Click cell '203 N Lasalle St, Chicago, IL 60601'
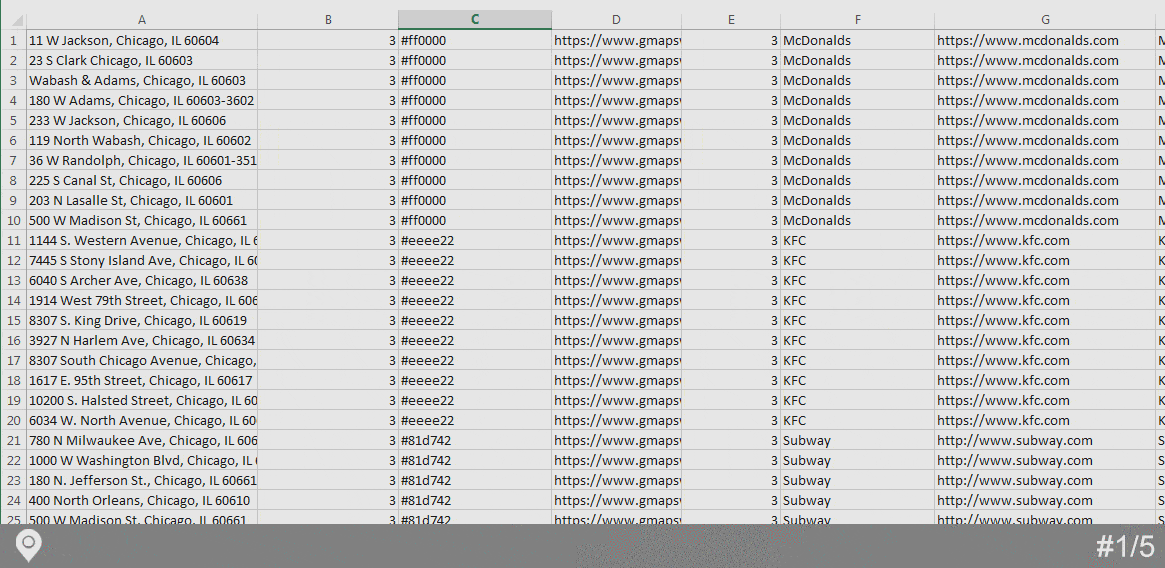 click(x=142, y=201)
